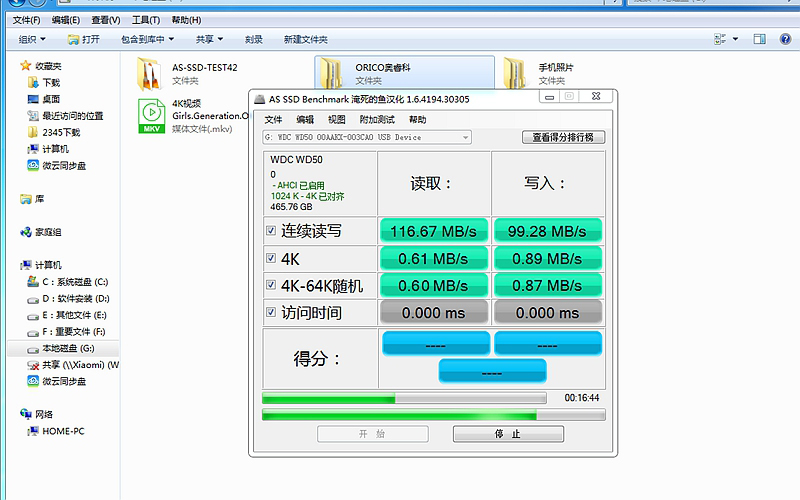800x500 pixels.
Task: Click the help question mark icon
Action: click(785, 39)
